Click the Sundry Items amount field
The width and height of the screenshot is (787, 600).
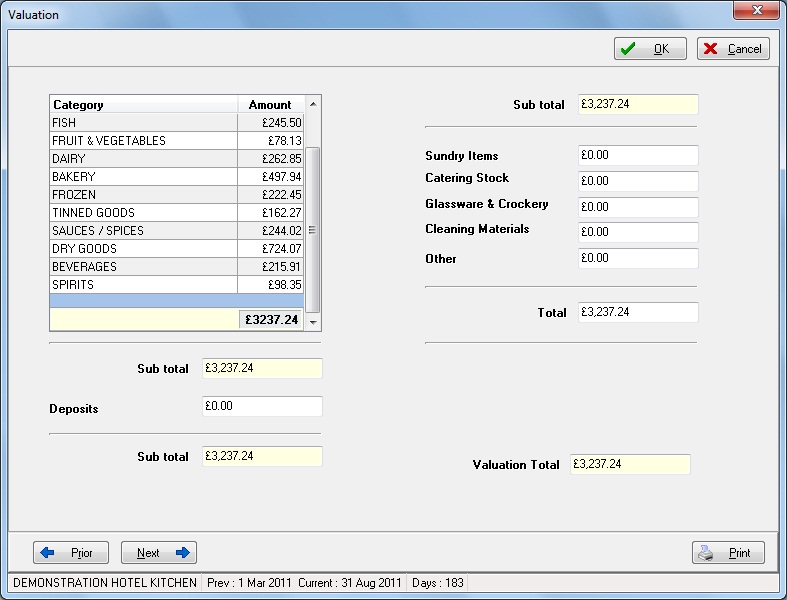coord(638,155)
